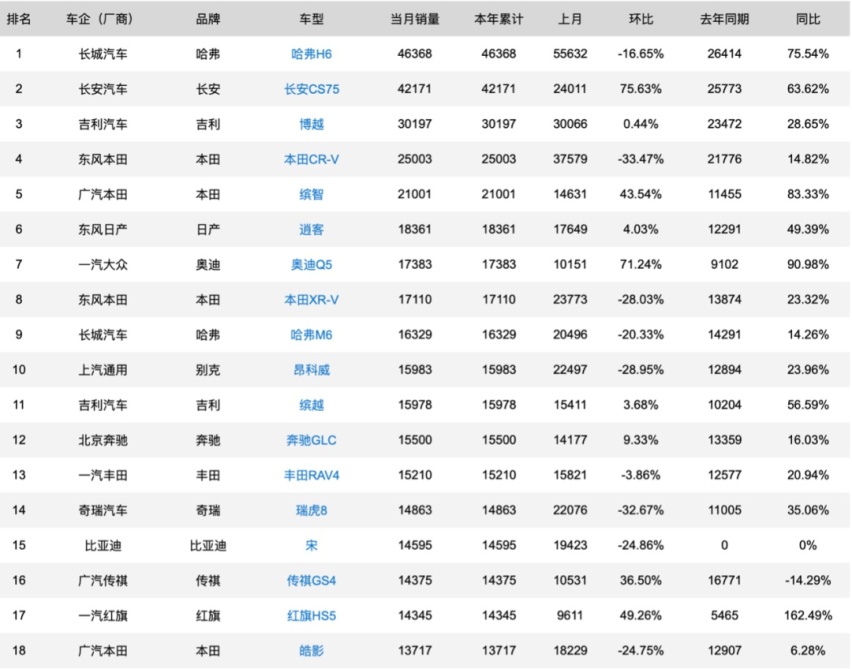Viewport: 852px width, 669px height.
Task: Open the 逍客 model link
Action: [311, 229]
